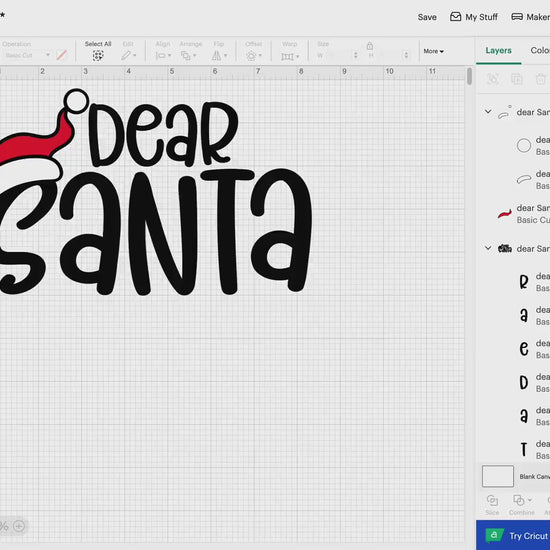The image size is (550, 550).
Task: Open the Align tool
Action: click(x=163, y=55)
